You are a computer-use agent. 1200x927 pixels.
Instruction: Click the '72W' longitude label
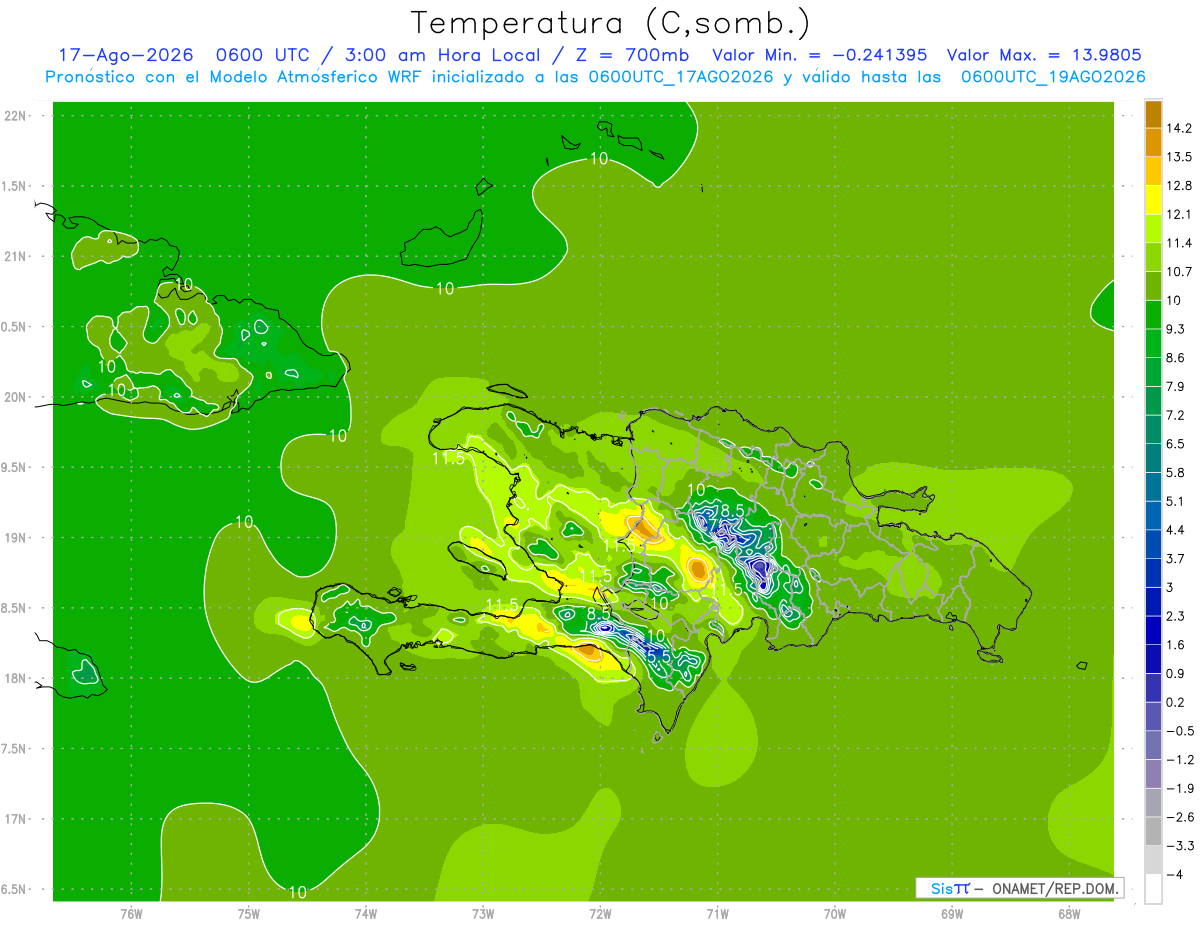click(600, 914)
